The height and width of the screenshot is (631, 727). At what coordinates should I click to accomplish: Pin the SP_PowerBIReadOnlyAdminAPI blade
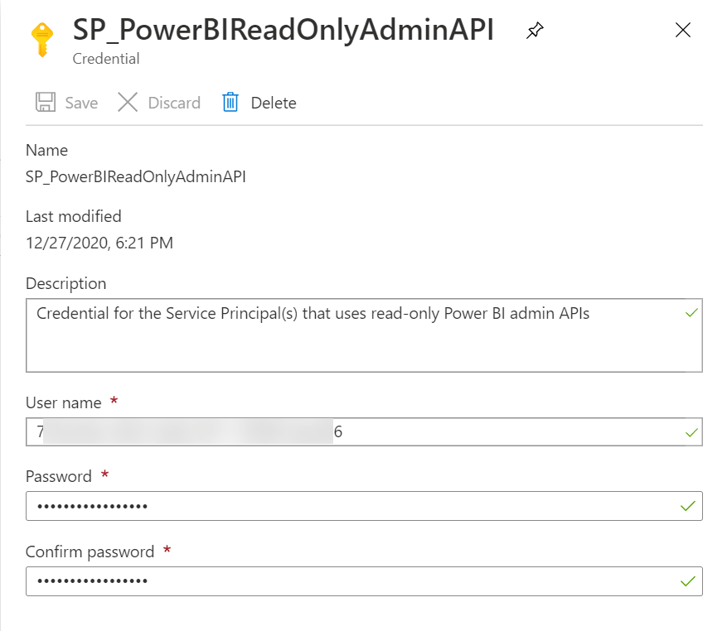click(535, 31)
